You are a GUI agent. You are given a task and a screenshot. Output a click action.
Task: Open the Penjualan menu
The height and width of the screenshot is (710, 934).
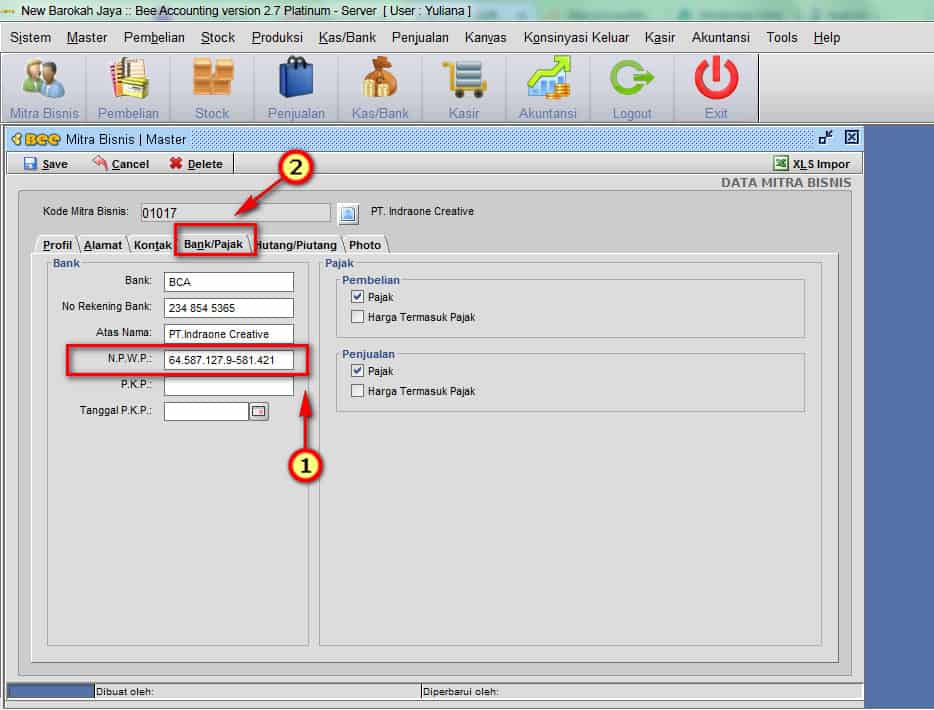[x=420, y=38]
